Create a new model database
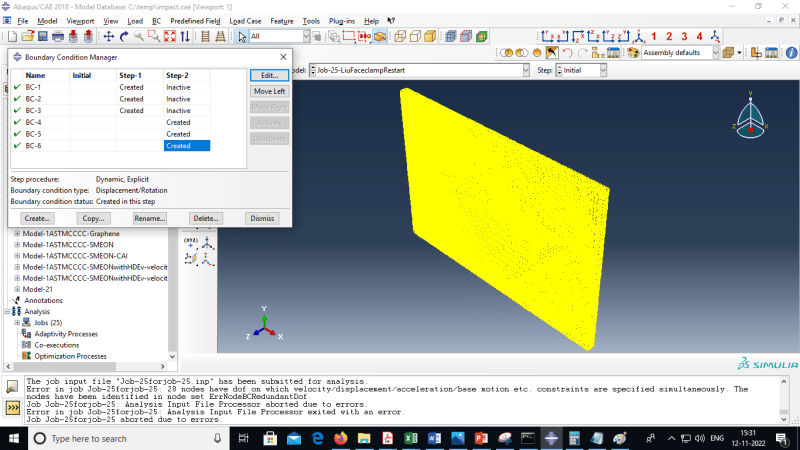 (x=12, y=36)
